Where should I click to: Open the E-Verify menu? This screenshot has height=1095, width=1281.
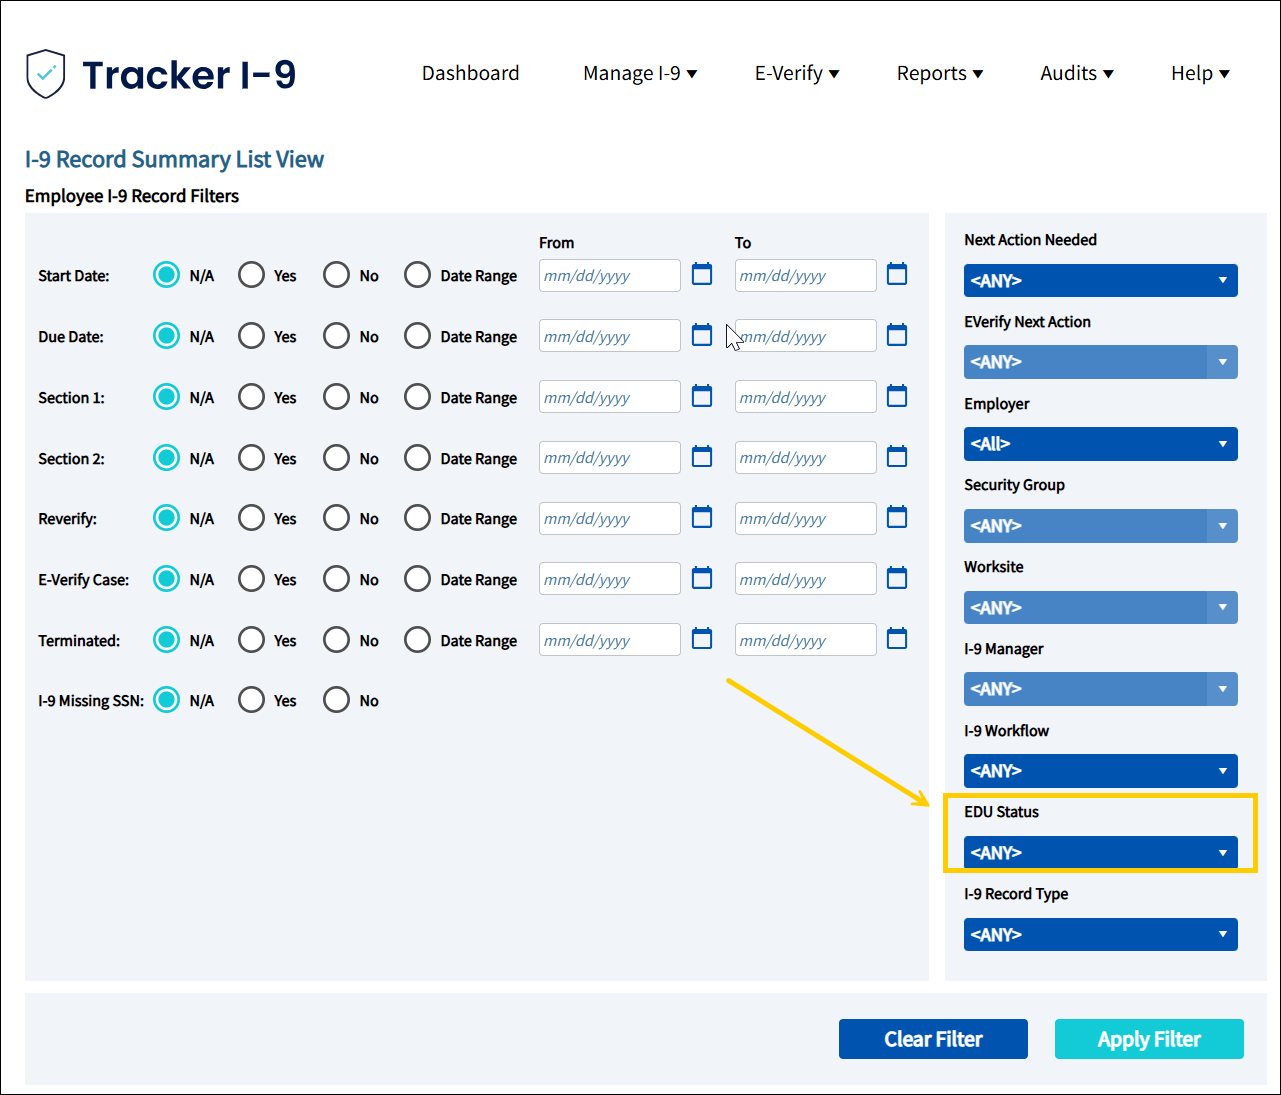click(797, 73)
